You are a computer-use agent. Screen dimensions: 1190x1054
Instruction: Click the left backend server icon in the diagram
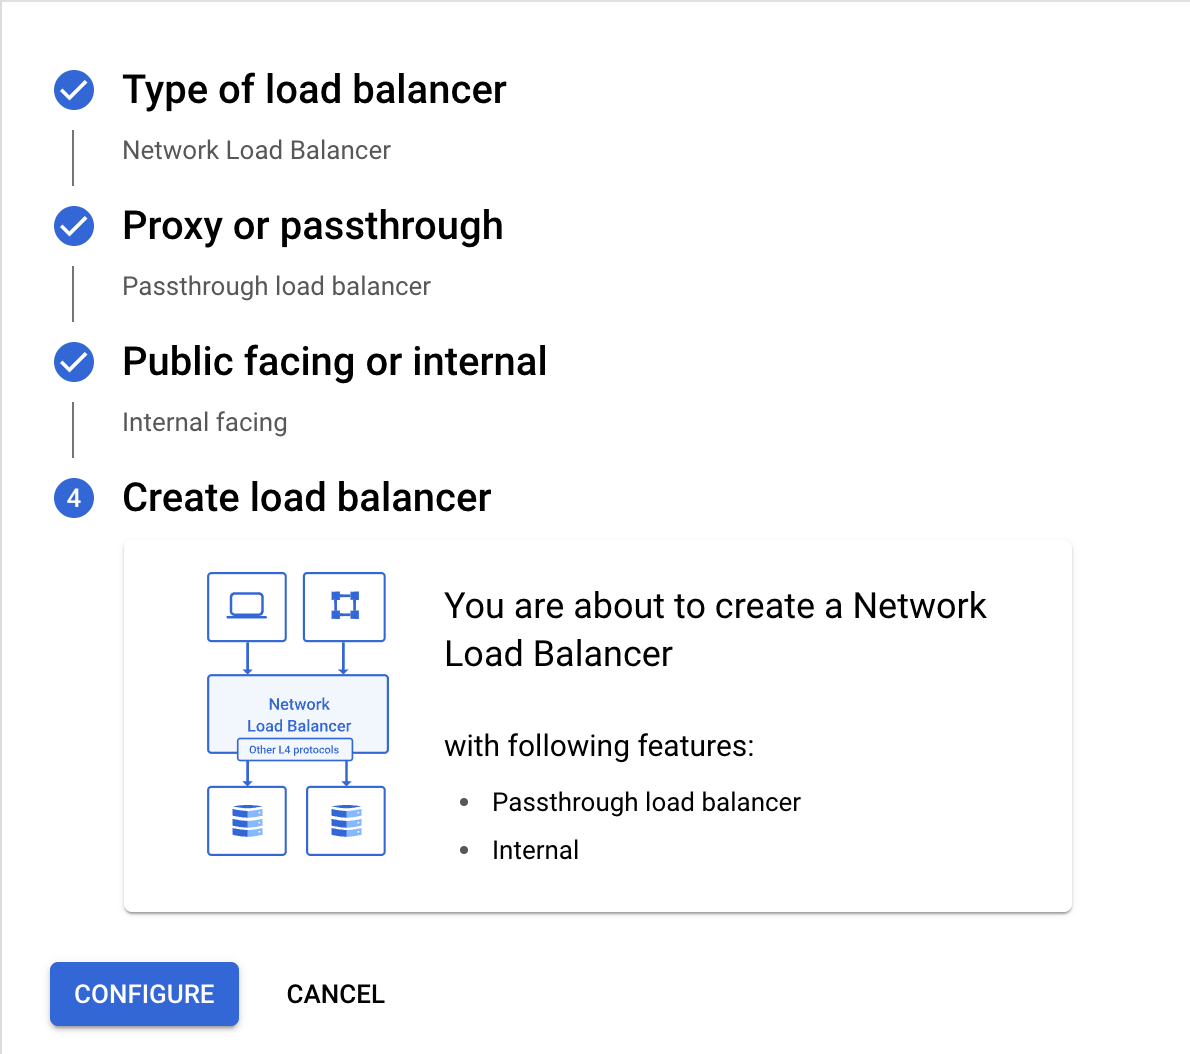[247, 821]
